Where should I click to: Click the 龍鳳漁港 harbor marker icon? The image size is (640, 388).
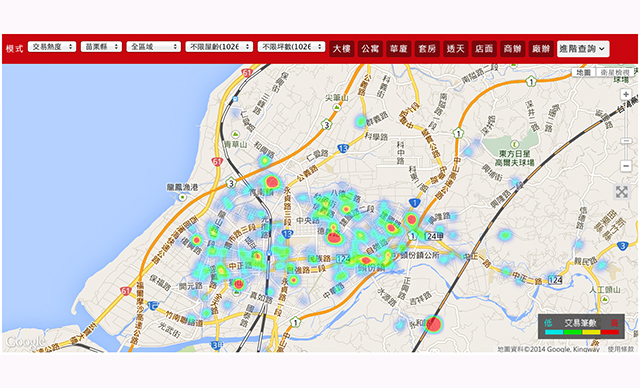pos(182,197)
